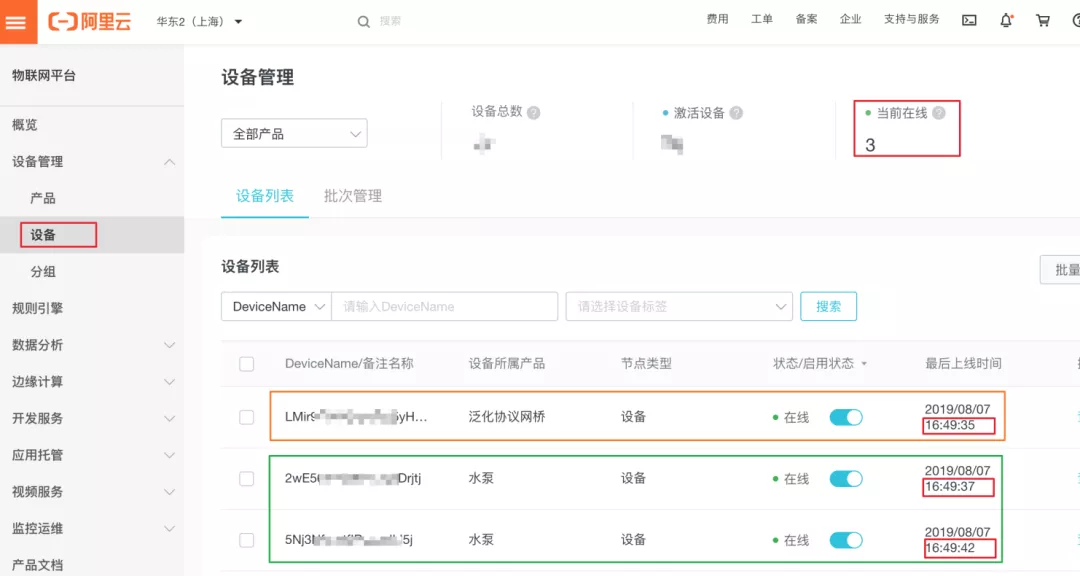Show help for 设备总数
This screenshot has height=576, width=1080.
(533, 113)
